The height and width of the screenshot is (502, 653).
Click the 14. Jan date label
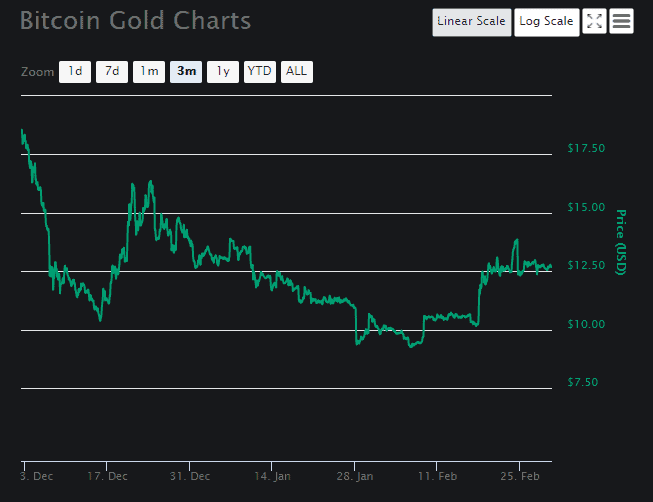(x=272, y=476)
